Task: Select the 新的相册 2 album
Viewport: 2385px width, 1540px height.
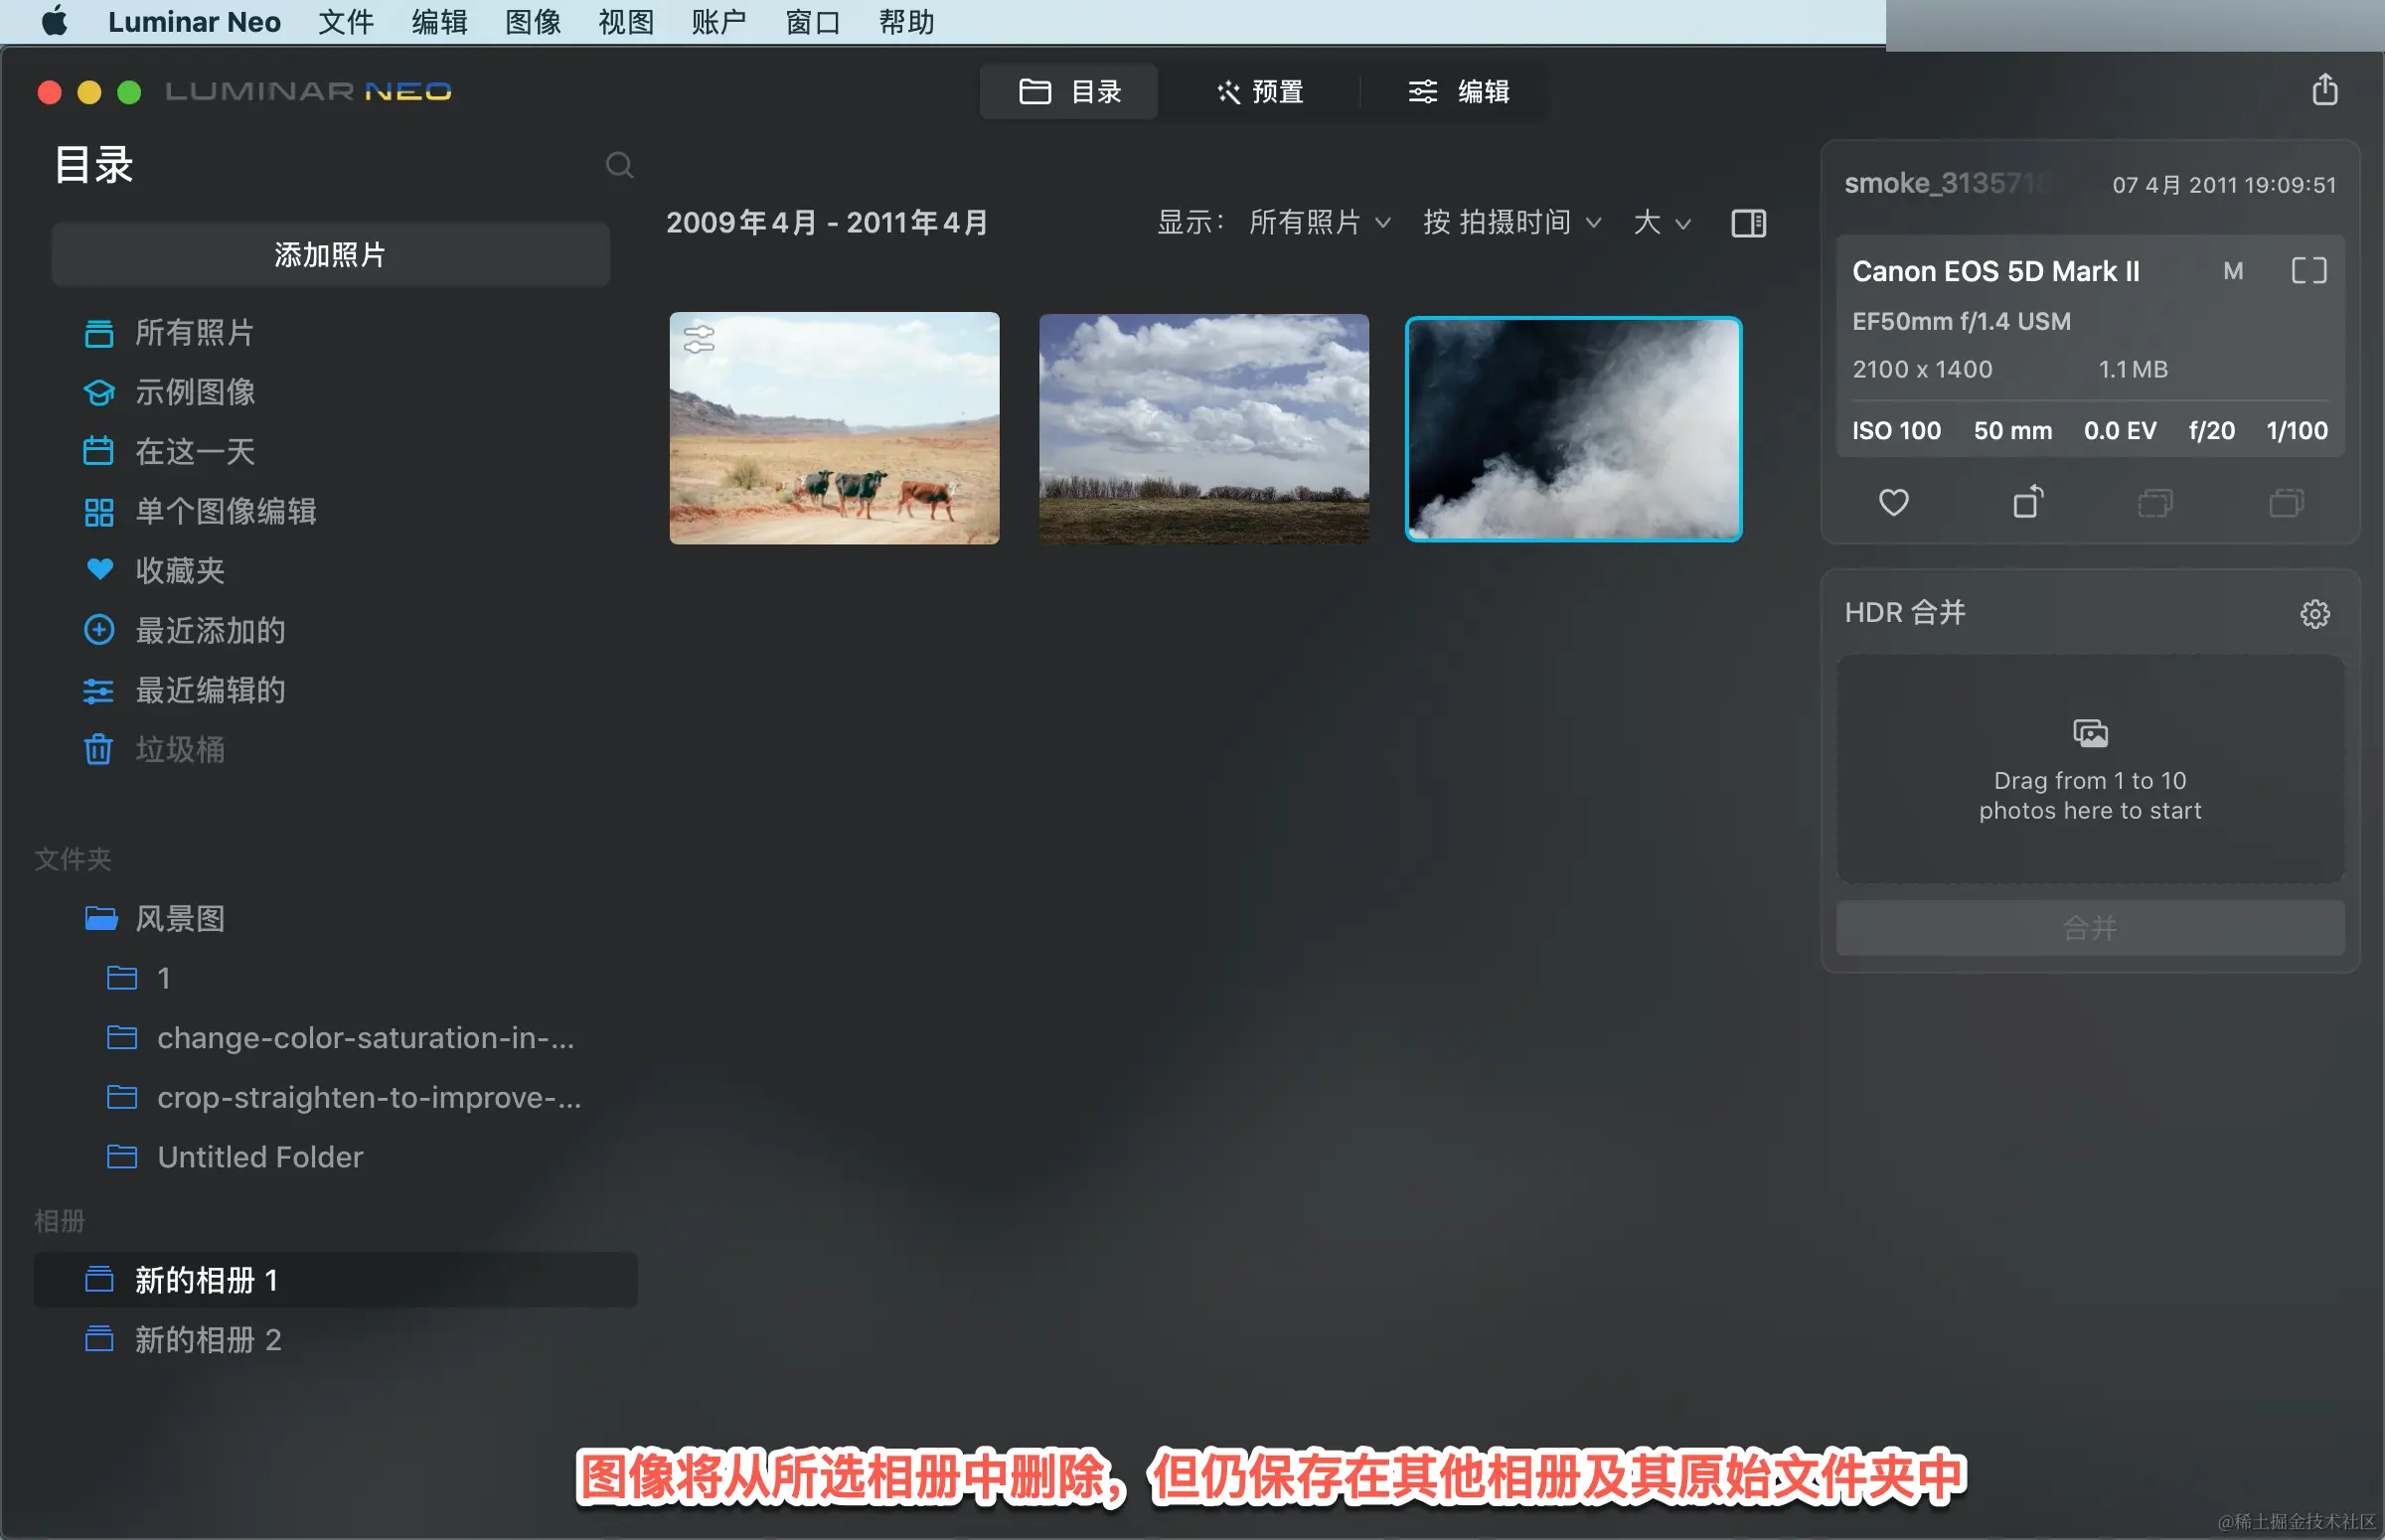Action: (208, 1339)
